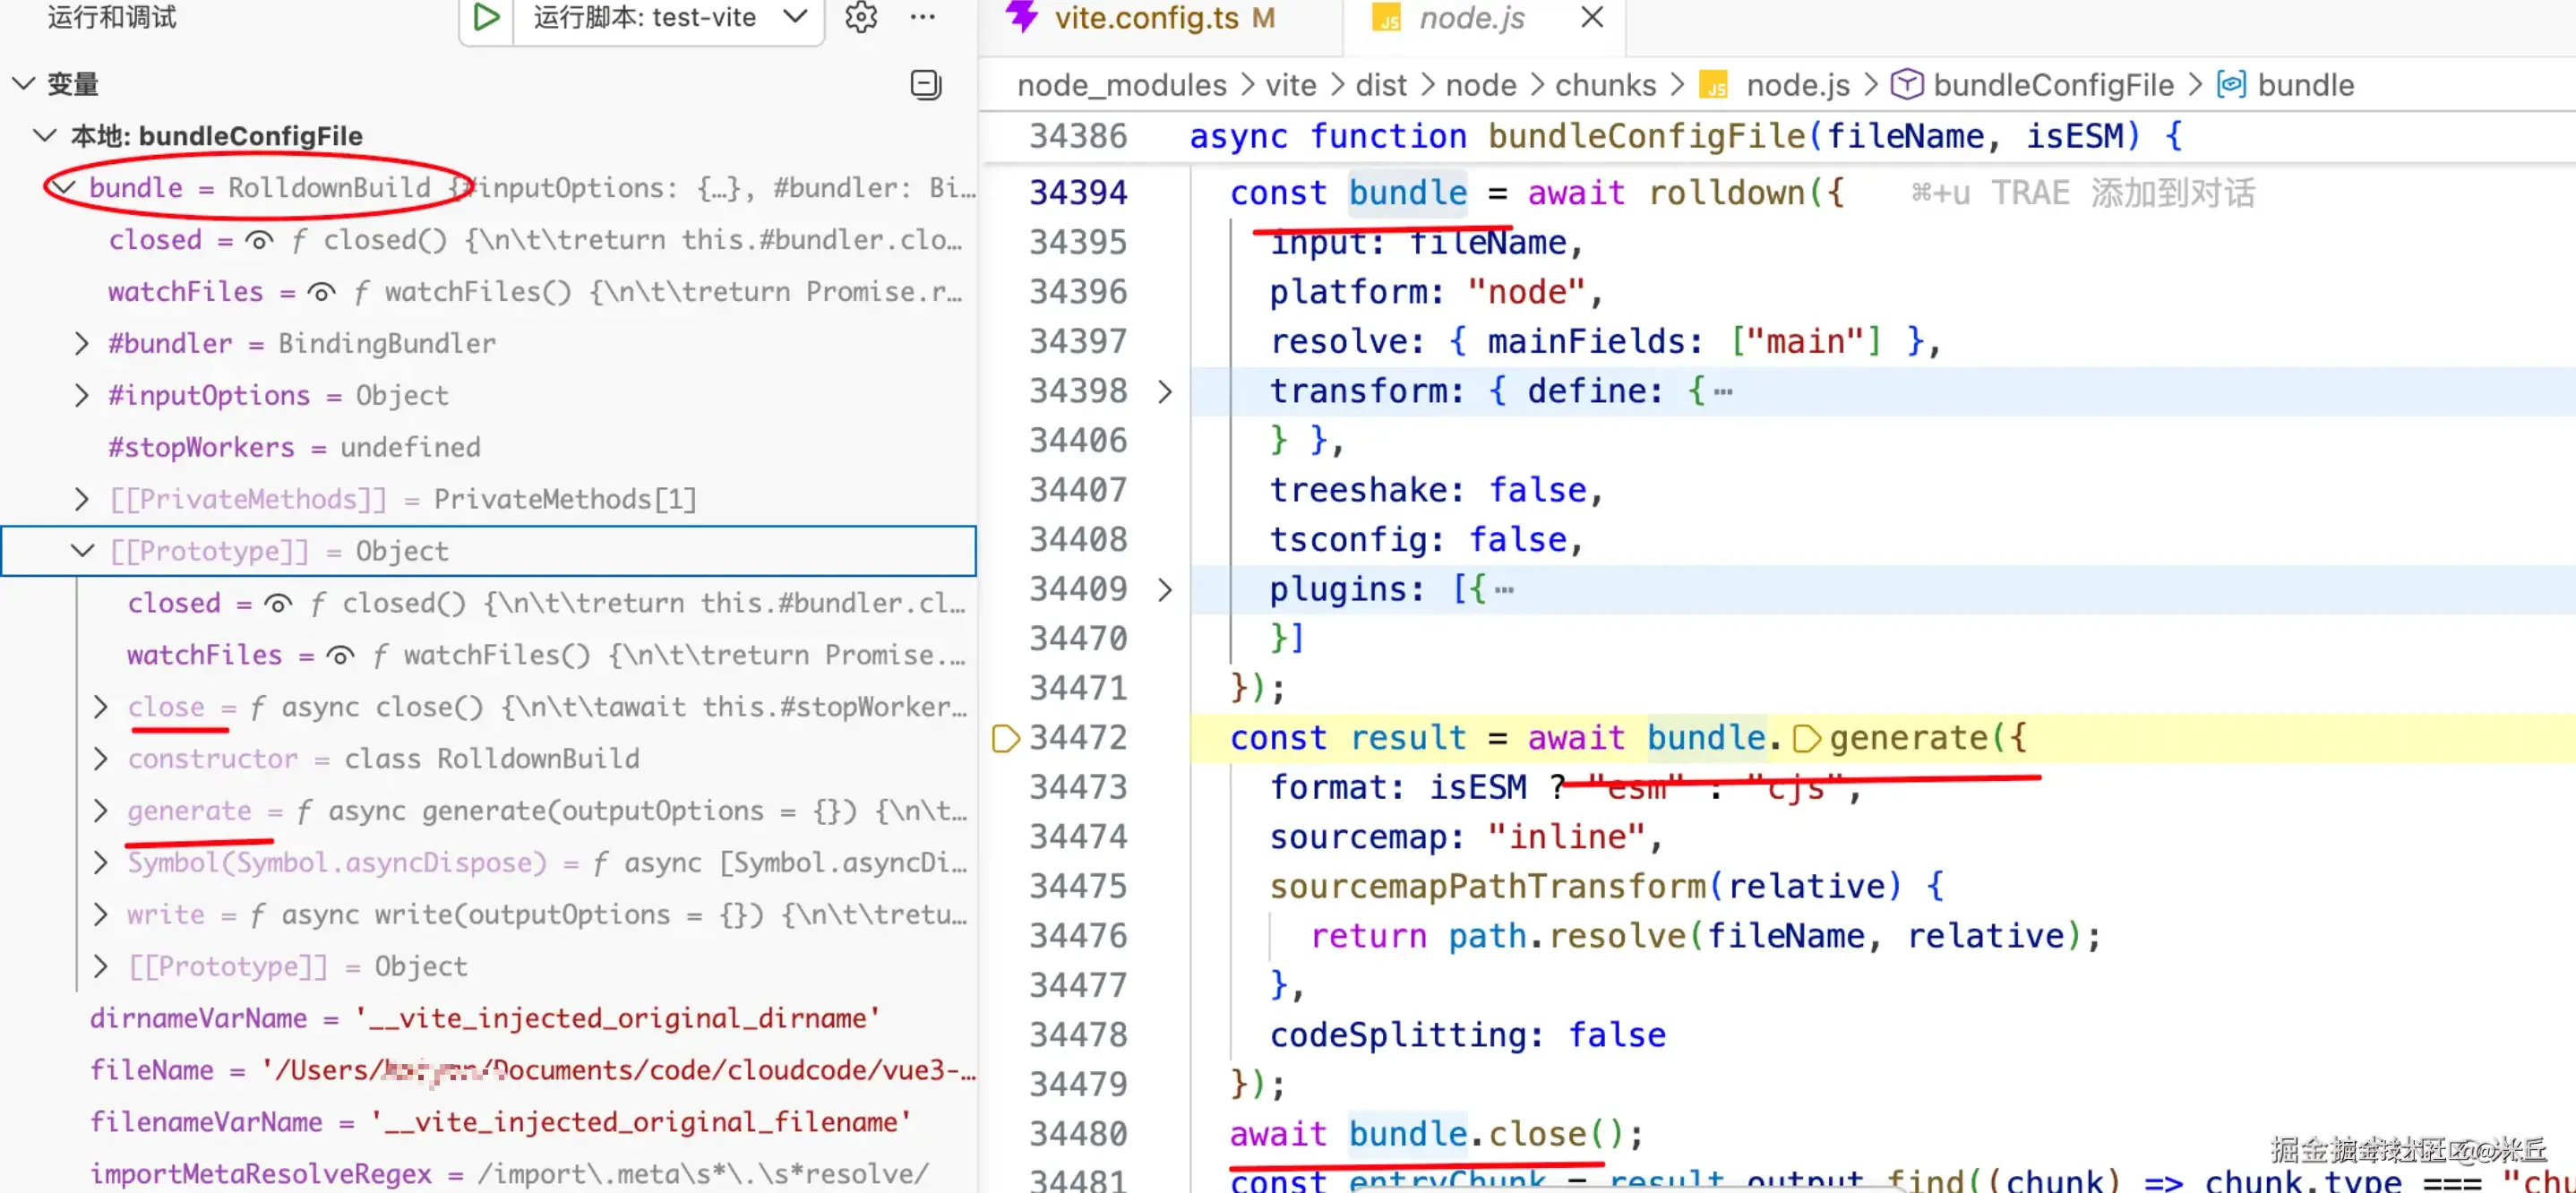Invoke getter eye icon for prototype closed property
The height and width of the screenshot is (1193, 2576).
pos(278,604)
